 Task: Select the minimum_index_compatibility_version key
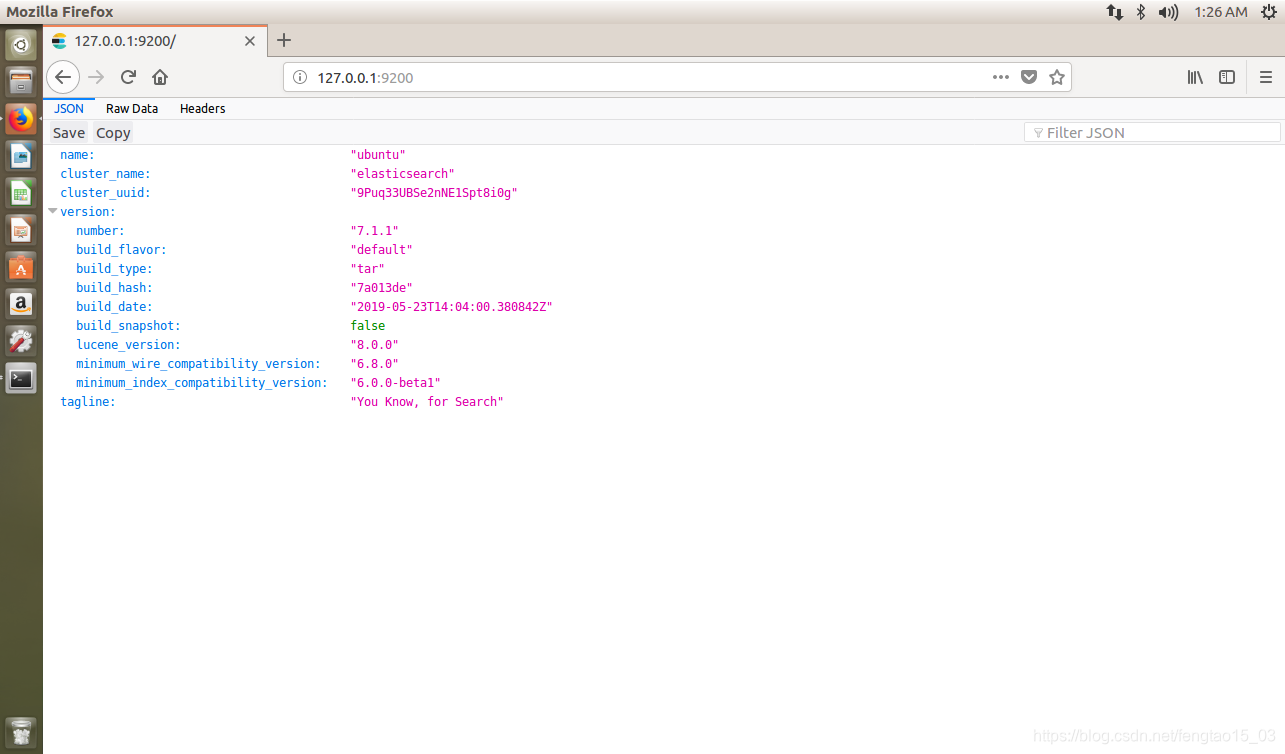tap(201, 383)
